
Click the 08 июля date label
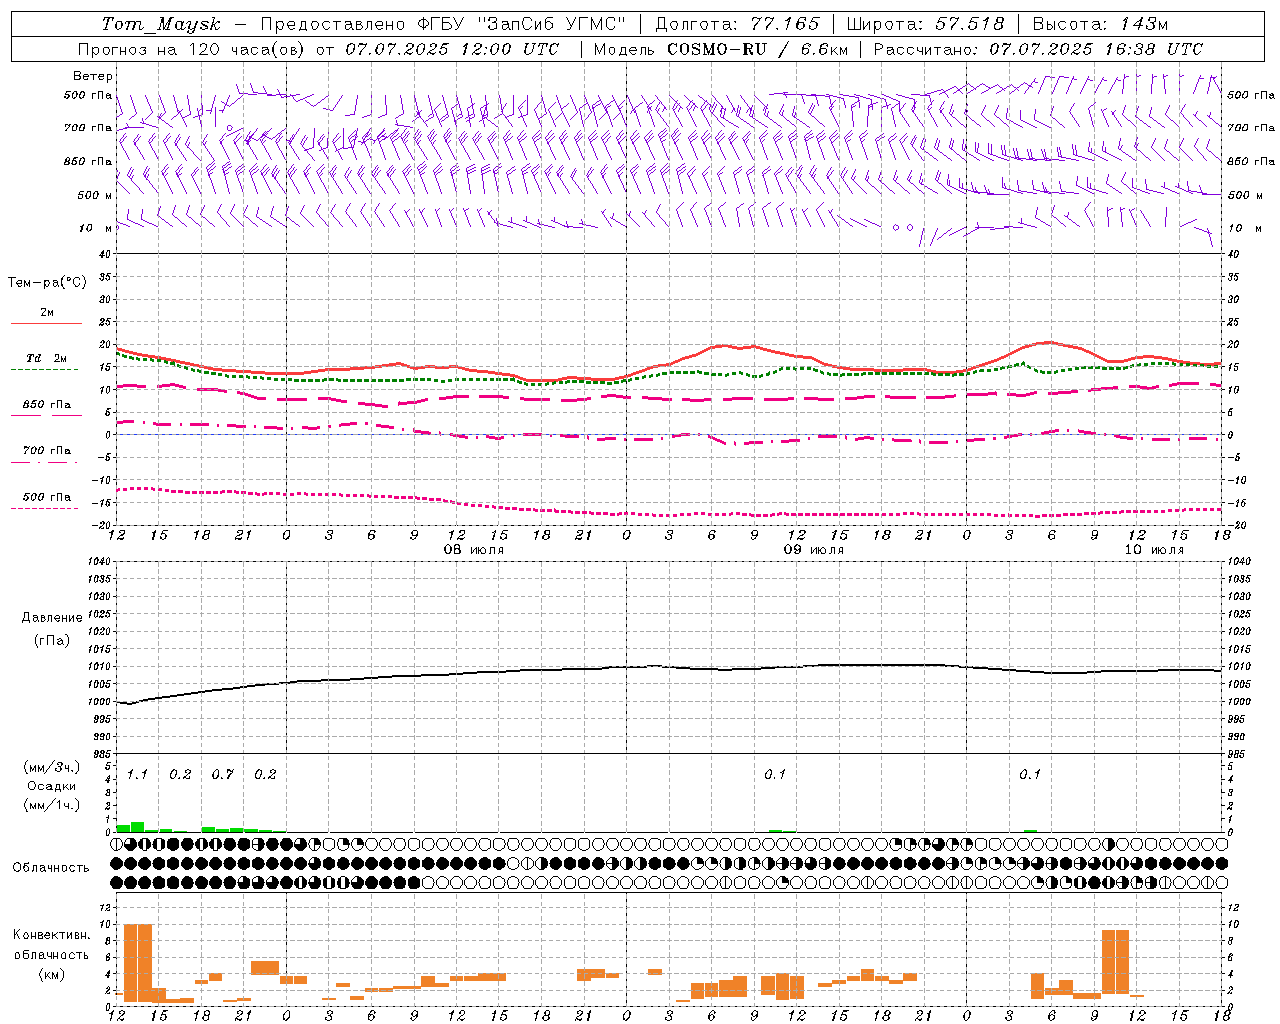pyautogui.click(x=474, y=550)
